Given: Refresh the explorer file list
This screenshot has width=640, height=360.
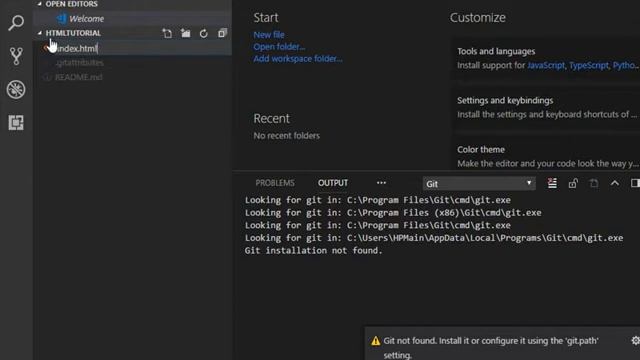Looking at the screenshot, I should pyautogui.click(x=203, y=33).
